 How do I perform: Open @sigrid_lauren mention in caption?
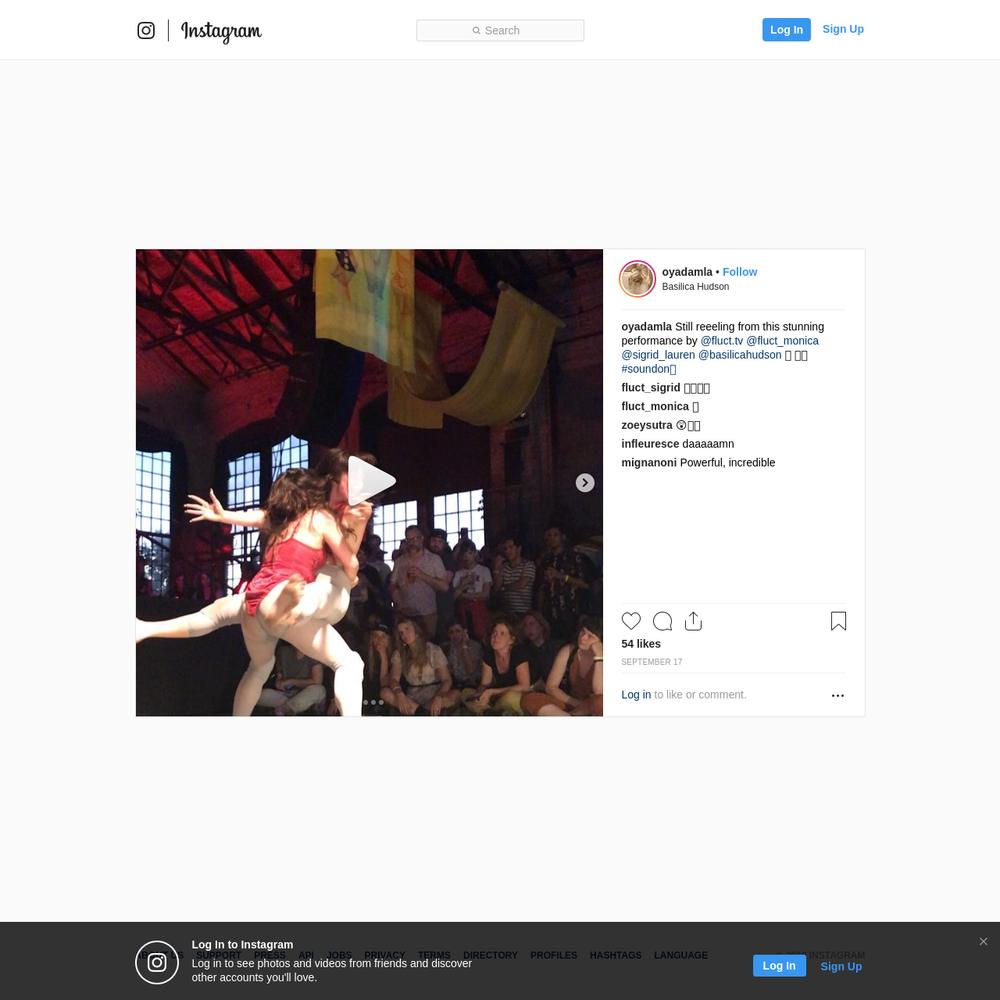(x=658, y=355)
